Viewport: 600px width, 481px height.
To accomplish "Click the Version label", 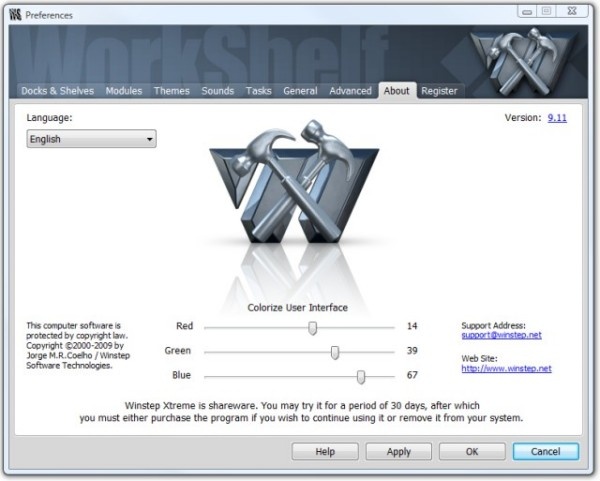I will tap(523, 117).
